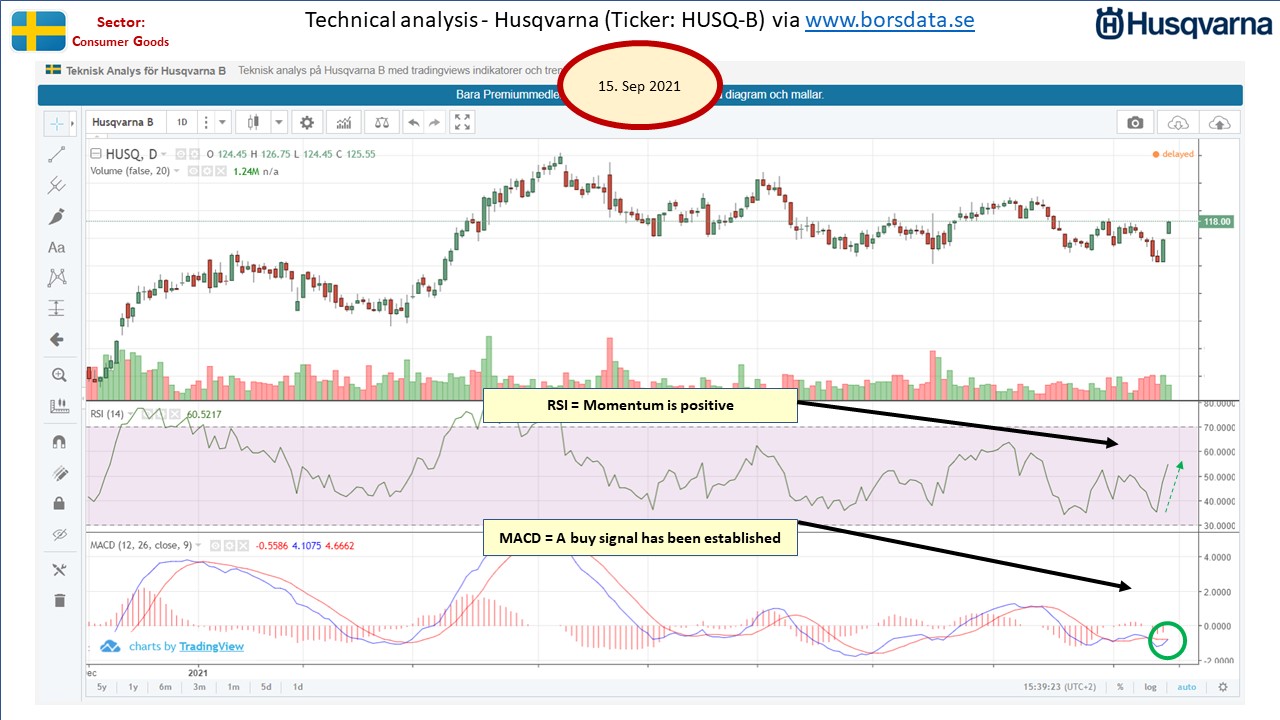Viewport: 1280px width, 720px height.
Task: Toggle hide all drawings eye icon
Action: 58,534
